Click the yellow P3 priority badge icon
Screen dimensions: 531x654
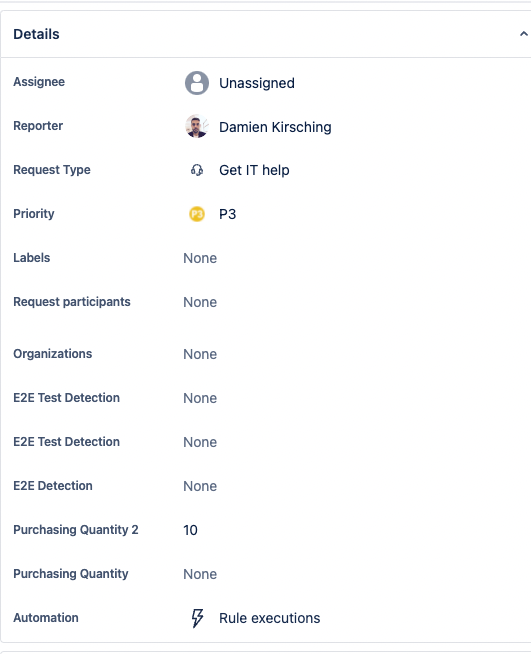point(197,214)
